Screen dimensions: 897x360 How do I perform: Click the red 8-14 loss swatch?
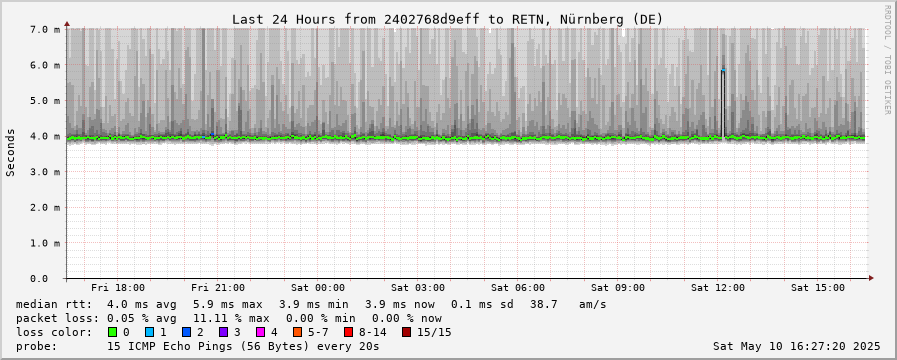pos(348,332)
